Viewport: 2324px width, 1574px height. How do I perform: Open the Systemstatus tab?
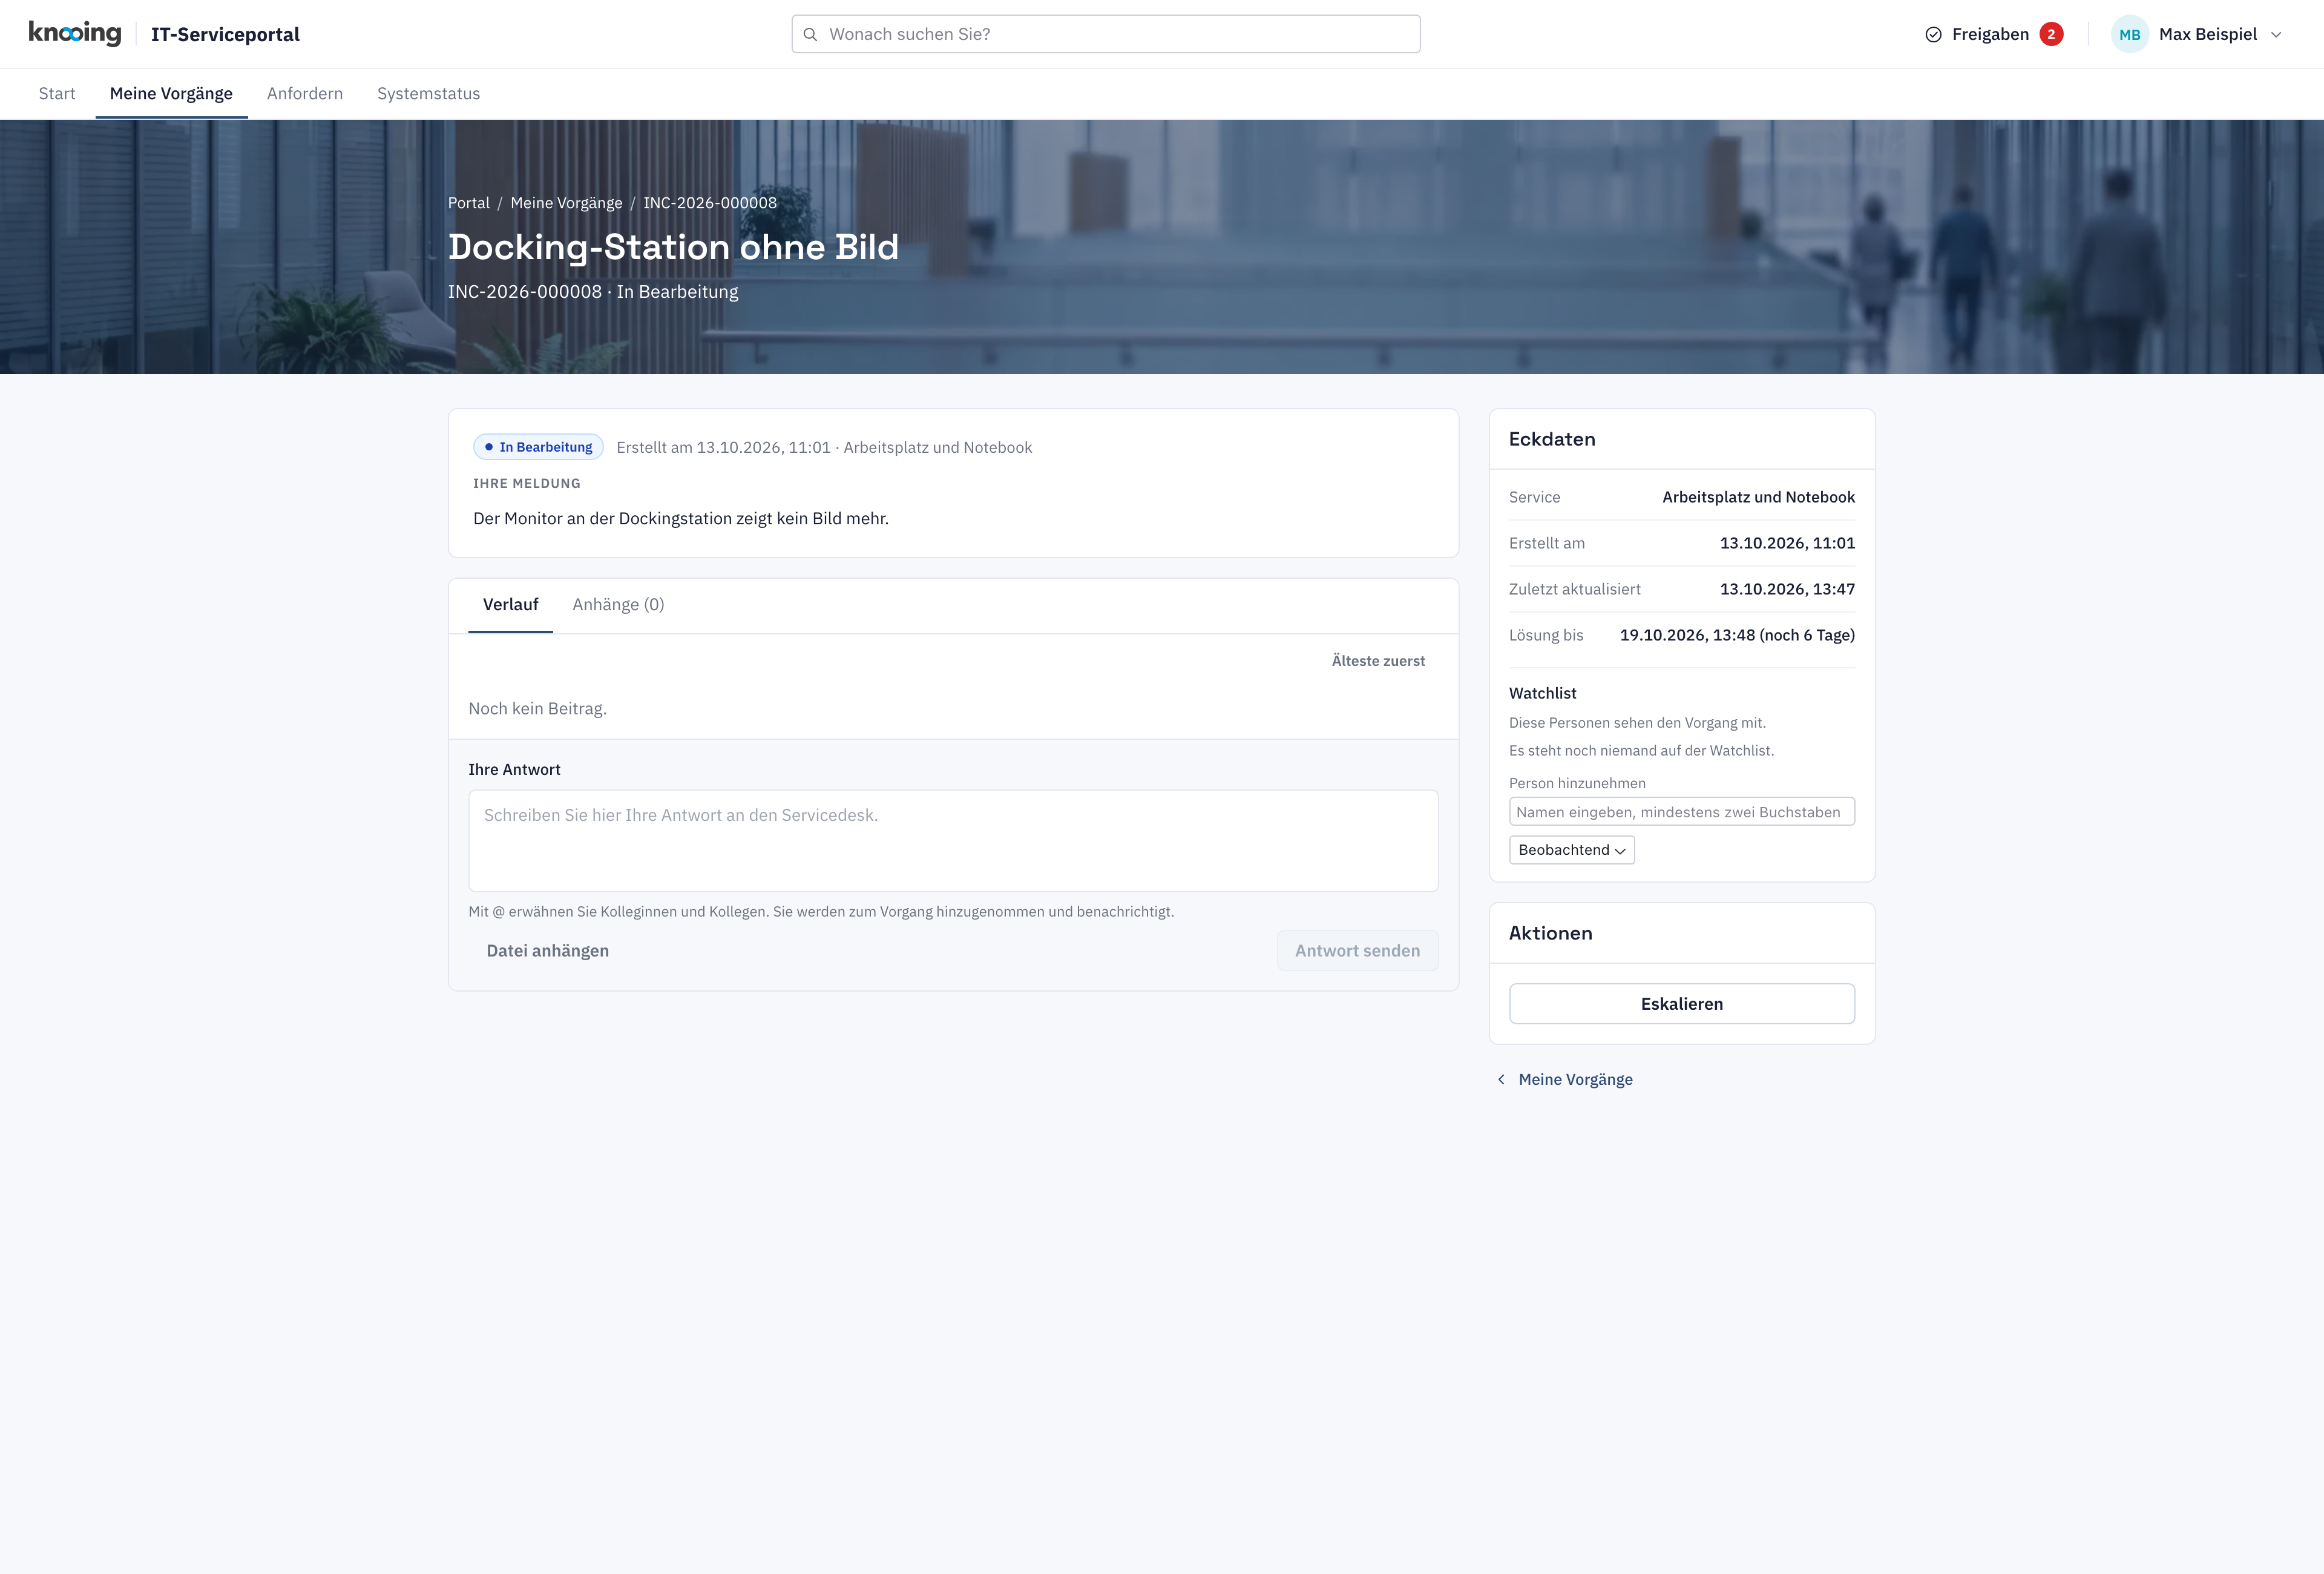(428, 94)
